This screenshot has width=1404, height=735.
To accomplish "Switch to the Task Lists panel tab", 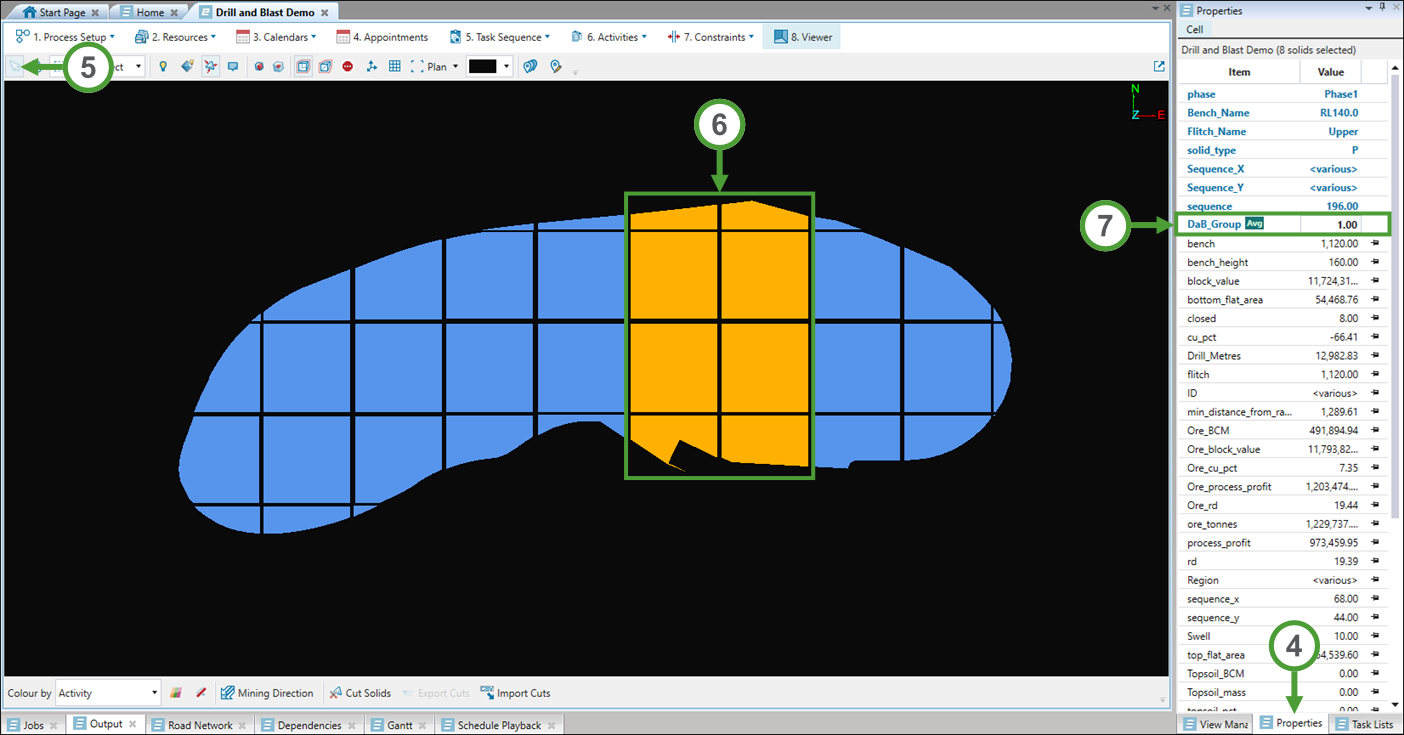I will (1363, 724).
